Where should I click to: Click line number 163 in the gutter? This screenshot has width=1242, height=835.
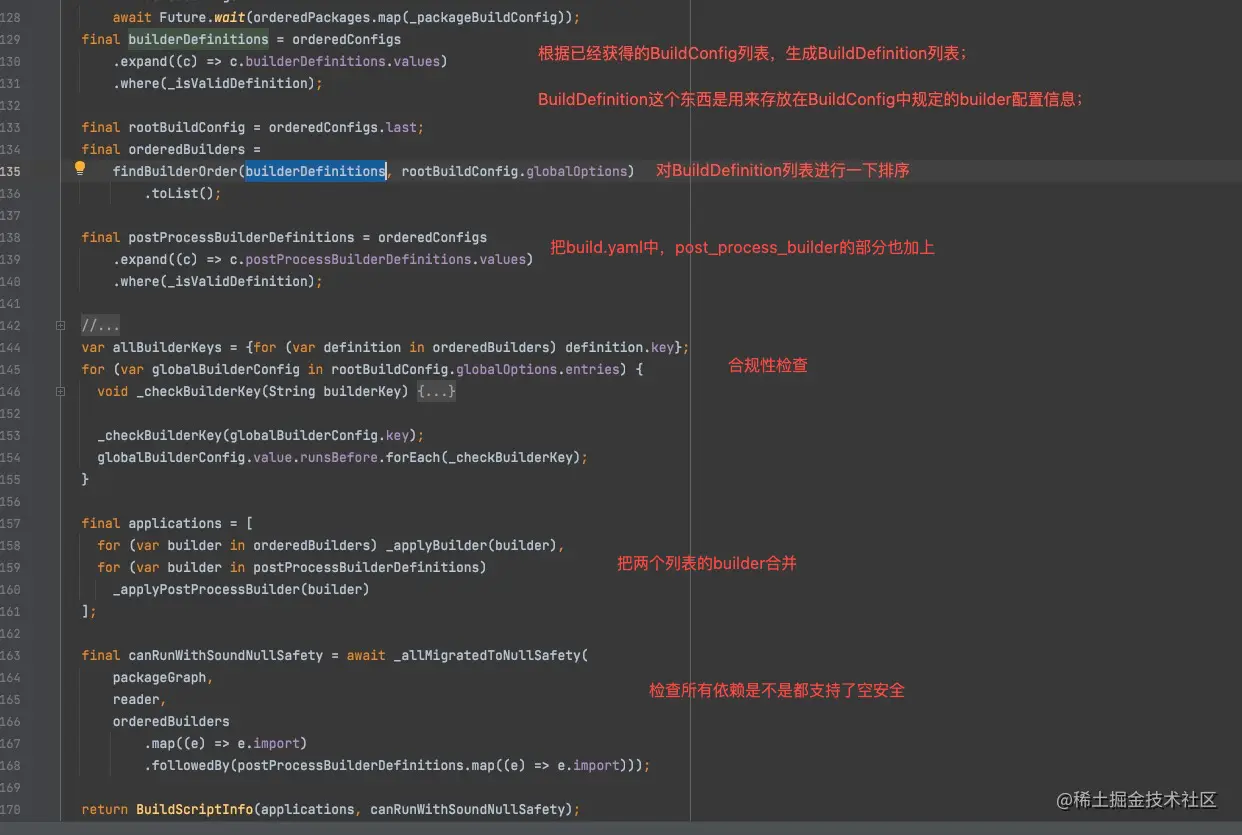[10, 655]
